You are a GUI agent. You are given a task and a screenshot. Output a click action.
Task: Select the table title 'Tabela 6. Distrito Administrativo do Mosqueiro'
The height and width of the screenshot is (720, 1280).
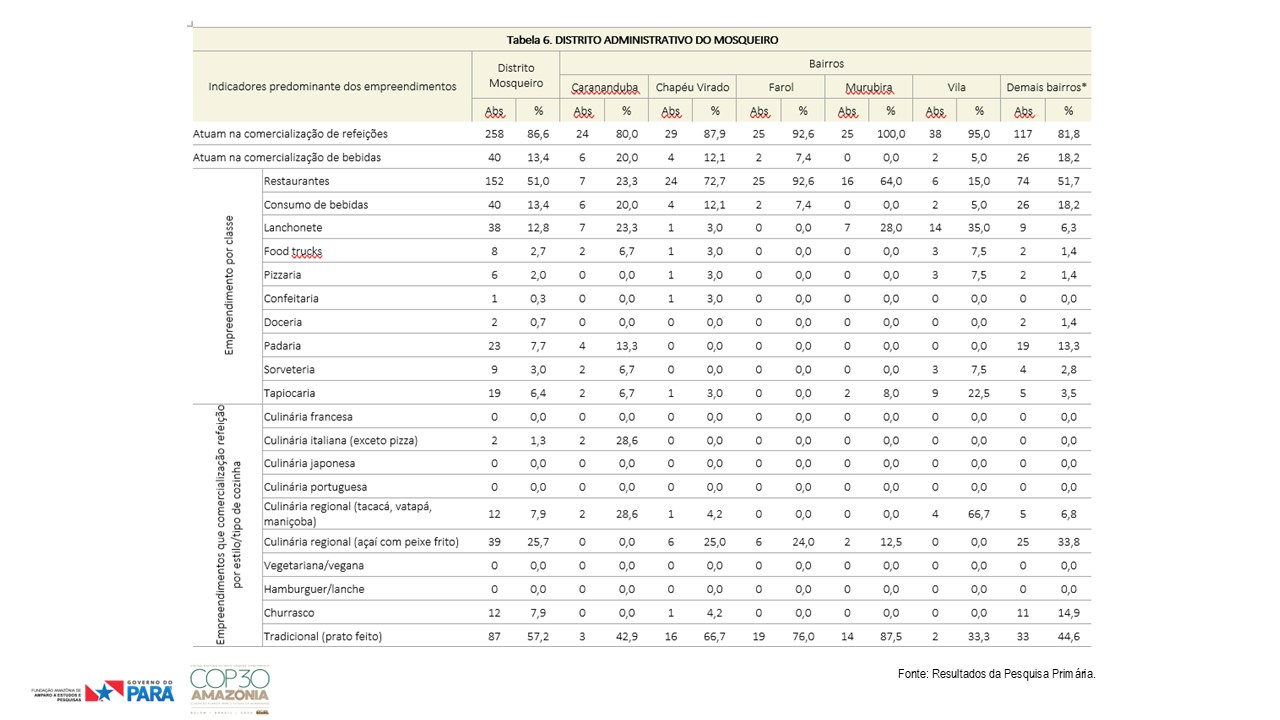coord(642,40)
